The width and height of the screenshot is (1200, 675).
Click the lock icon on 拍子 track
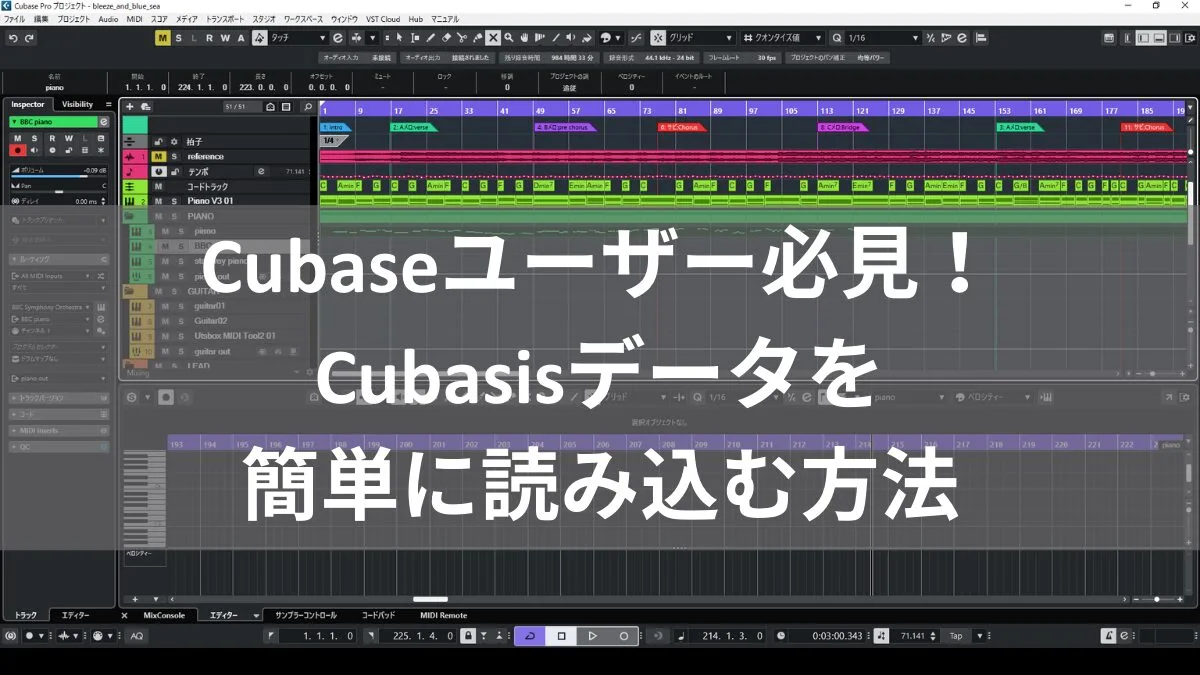point(158,142)
